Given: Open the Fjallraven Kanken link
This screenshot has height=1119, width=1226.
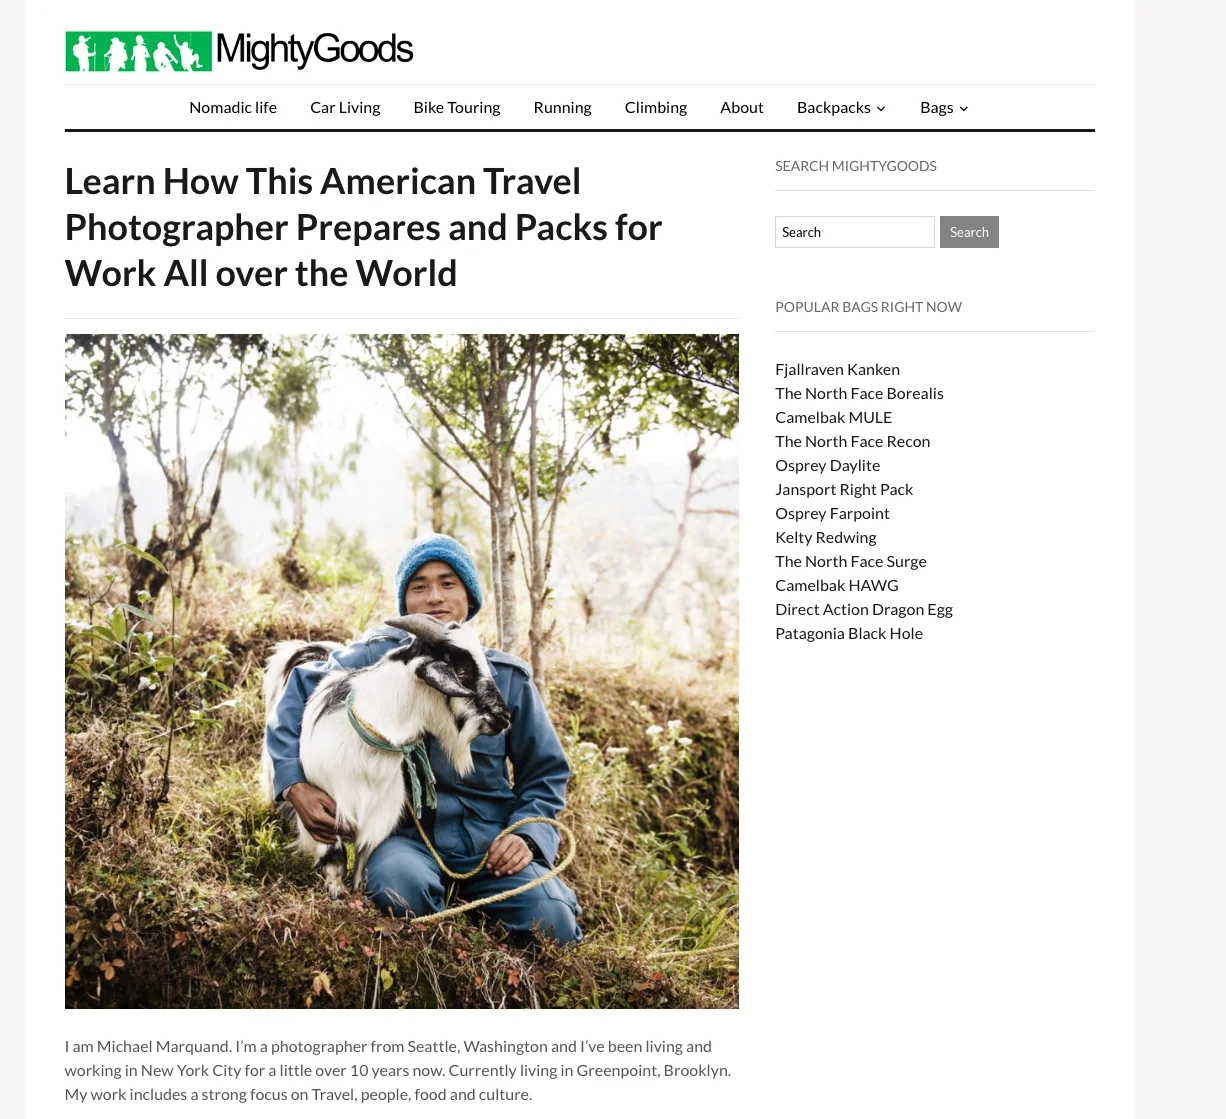Looking at the screenshot, I should 837,369.
